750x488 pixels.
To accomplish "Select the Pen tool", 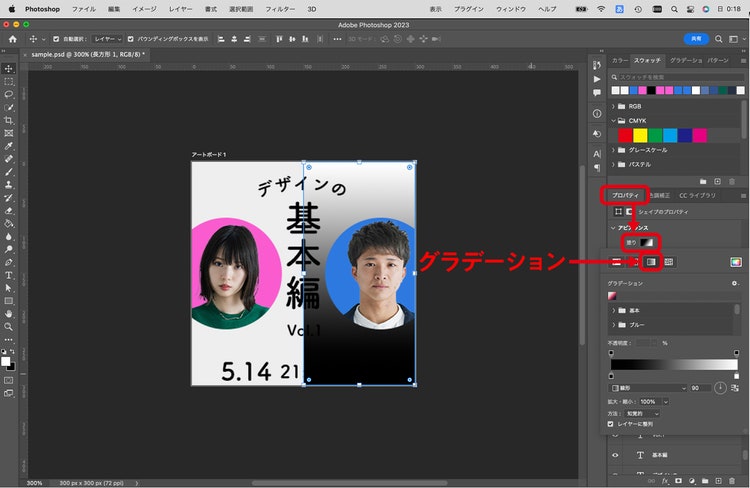I will pyautogui.click(x=9, y=263).
